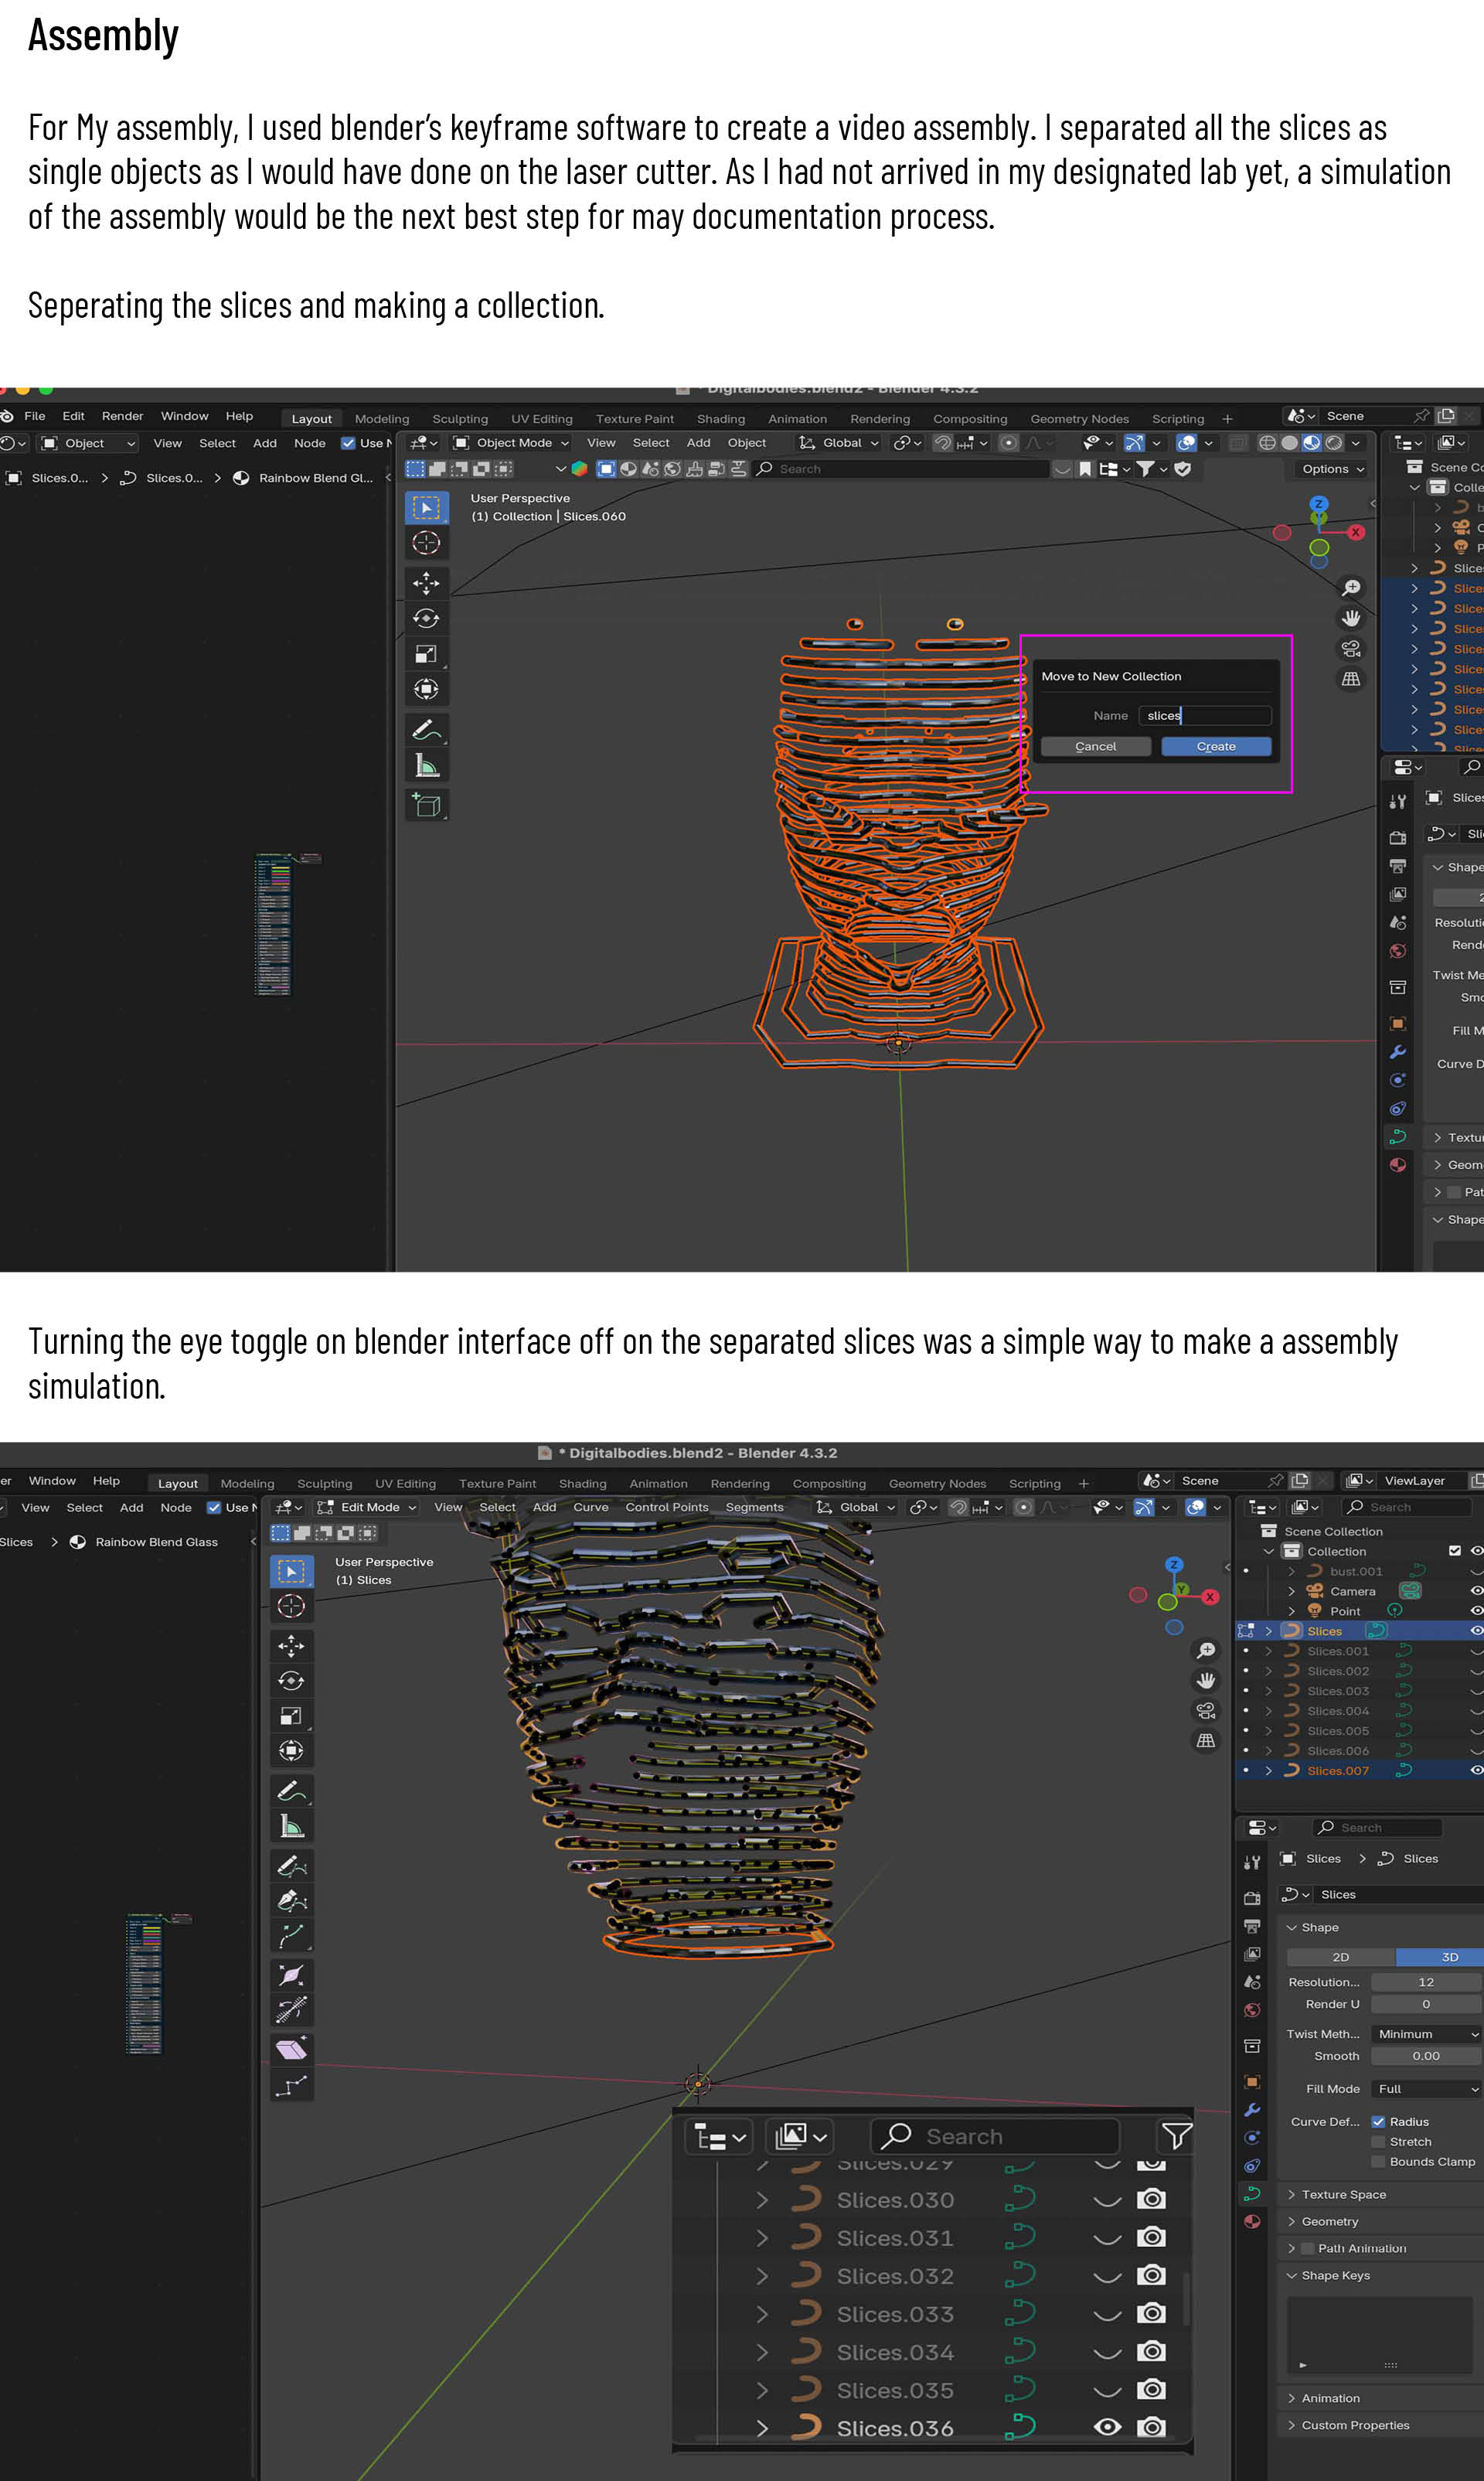Click the Create button in collection dialog
Image resolution: width=1484 pixels, height=2481 pixels.
coord(1215,746)
